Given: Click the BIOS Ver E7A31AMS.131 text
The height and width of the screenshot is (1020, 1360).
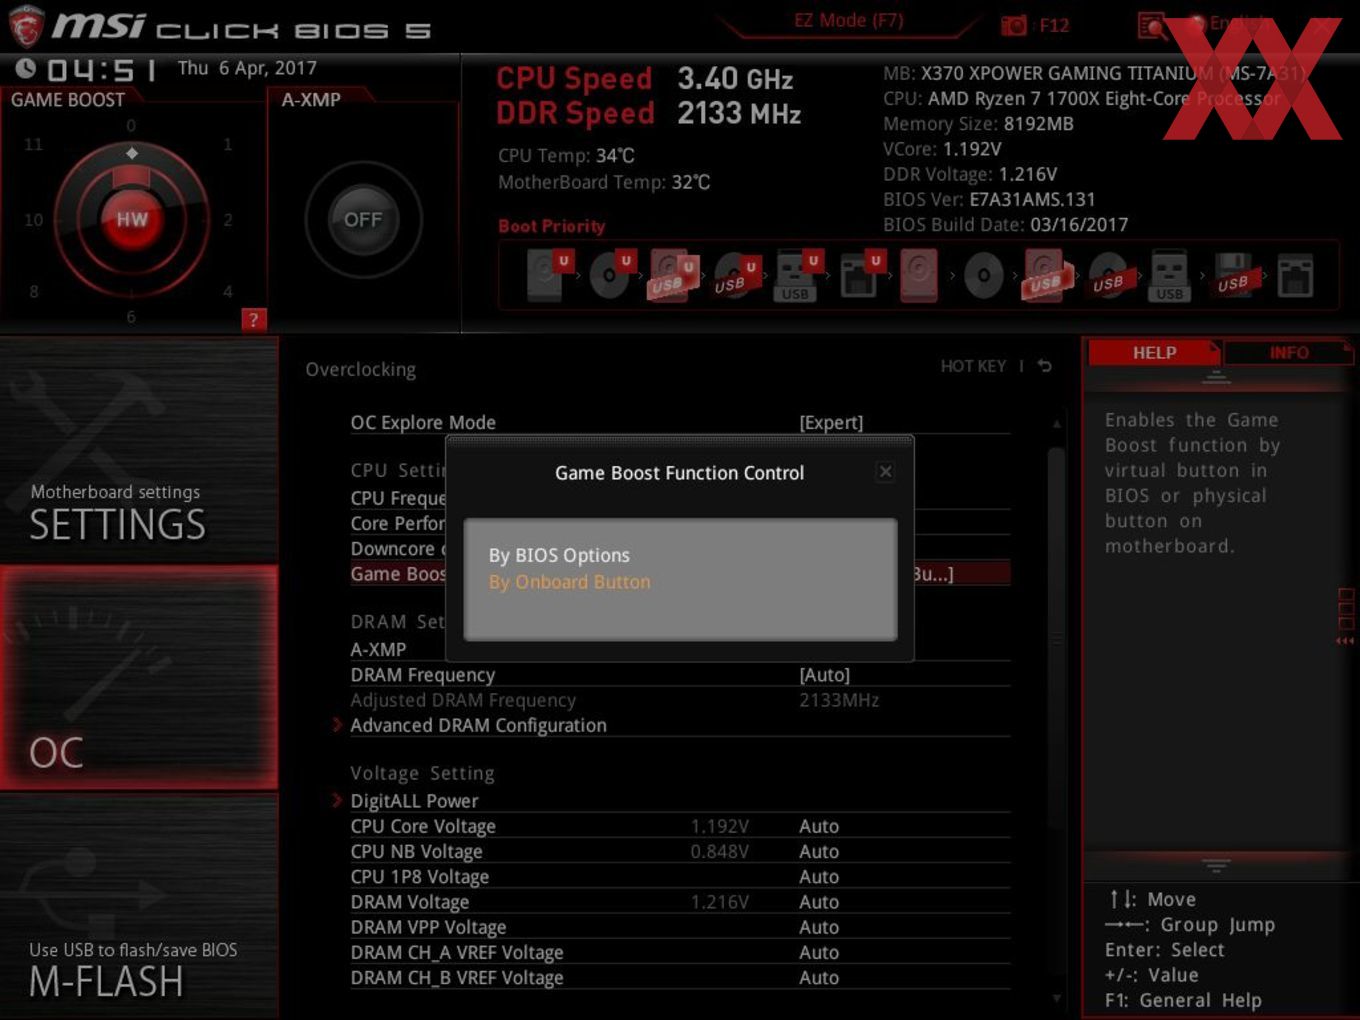Looking at the screenshot, I should point(989,200).
